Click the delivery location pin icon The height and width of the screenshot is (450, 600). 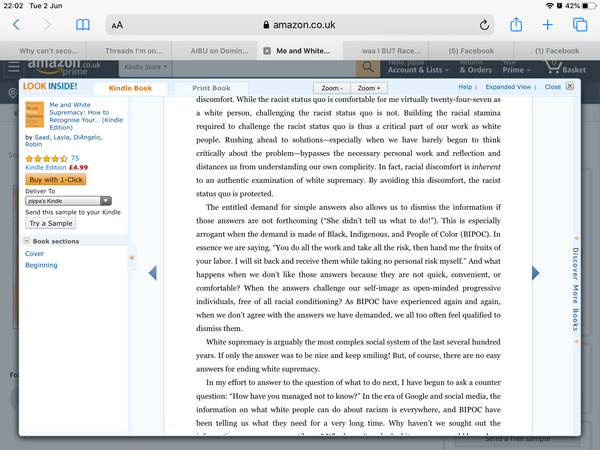coord(13,93)
